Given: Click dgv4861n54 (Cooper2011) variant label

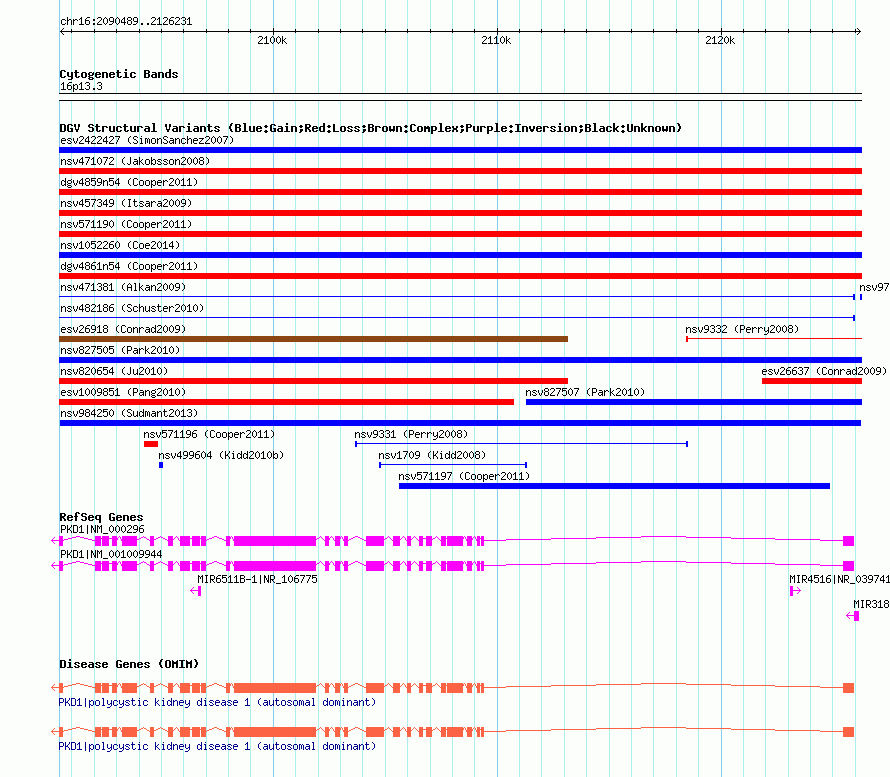Looking at the screenshot, I should pos(129,266).
